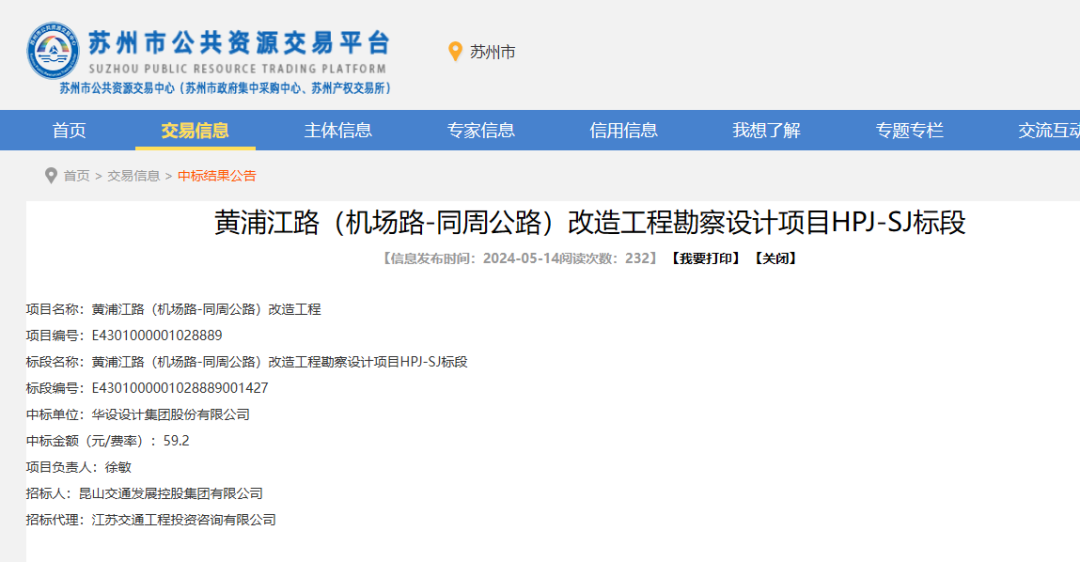Screen dimensions: 1080x562
Task: Switch to the 交易信息 navigation tab
Action: (195, 130)
